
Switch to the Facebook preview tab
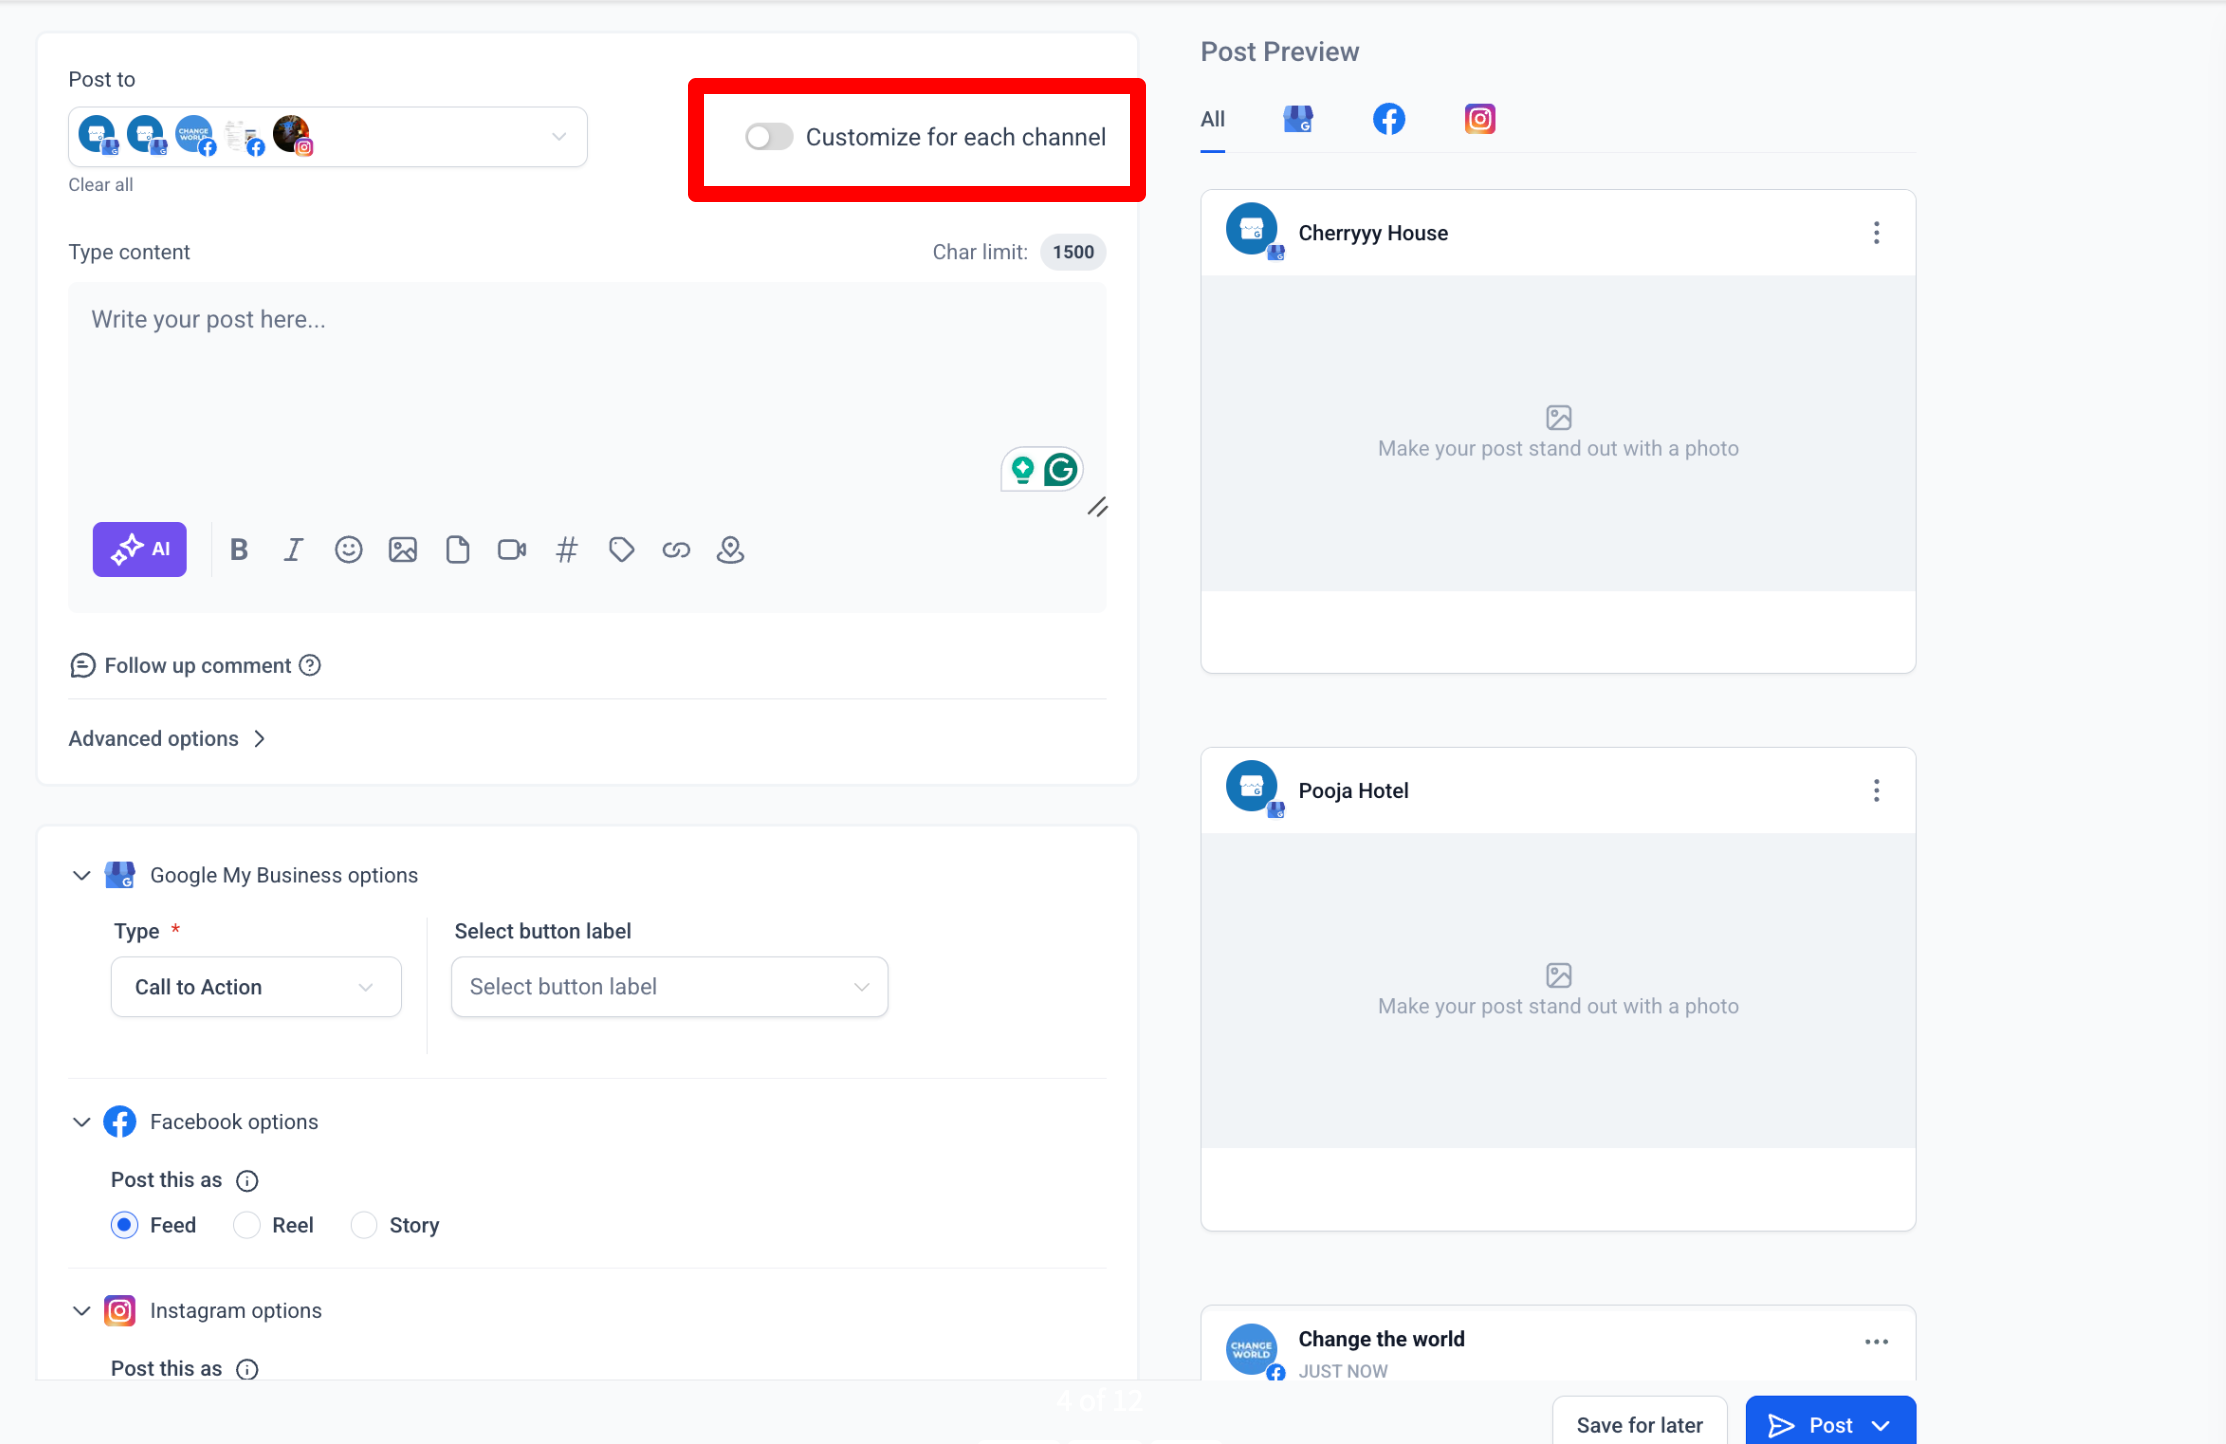coord(1388,118)
